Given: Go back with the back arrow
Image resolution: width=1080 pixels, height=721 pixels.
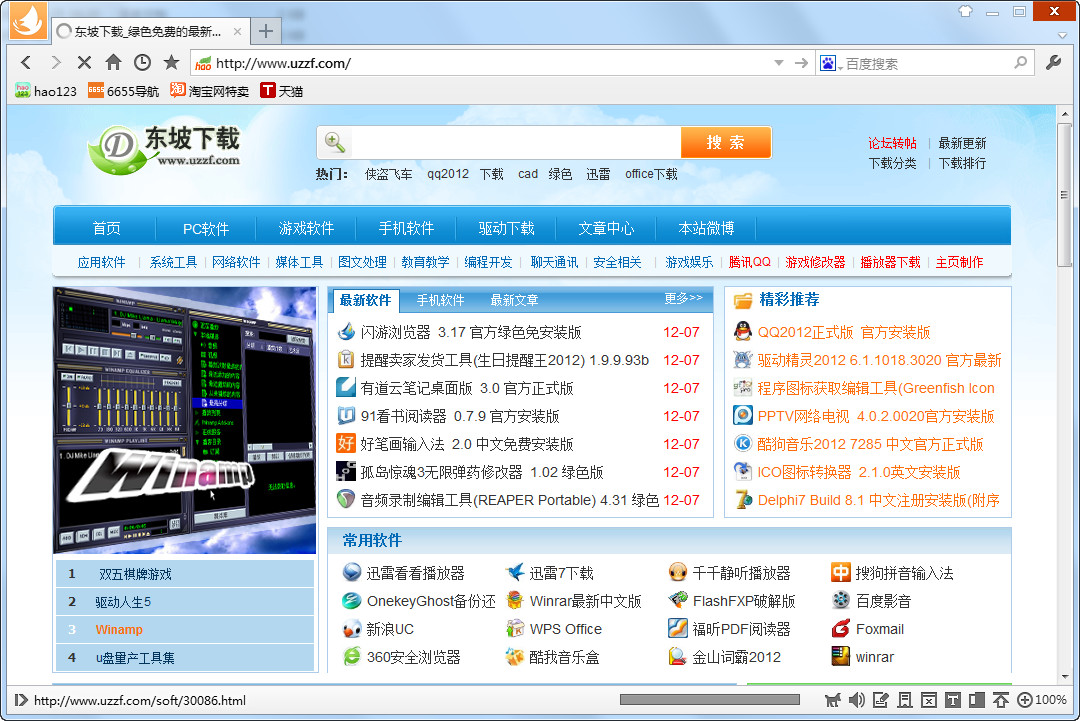Looking at the screenshot, I should tap(26, 63).
